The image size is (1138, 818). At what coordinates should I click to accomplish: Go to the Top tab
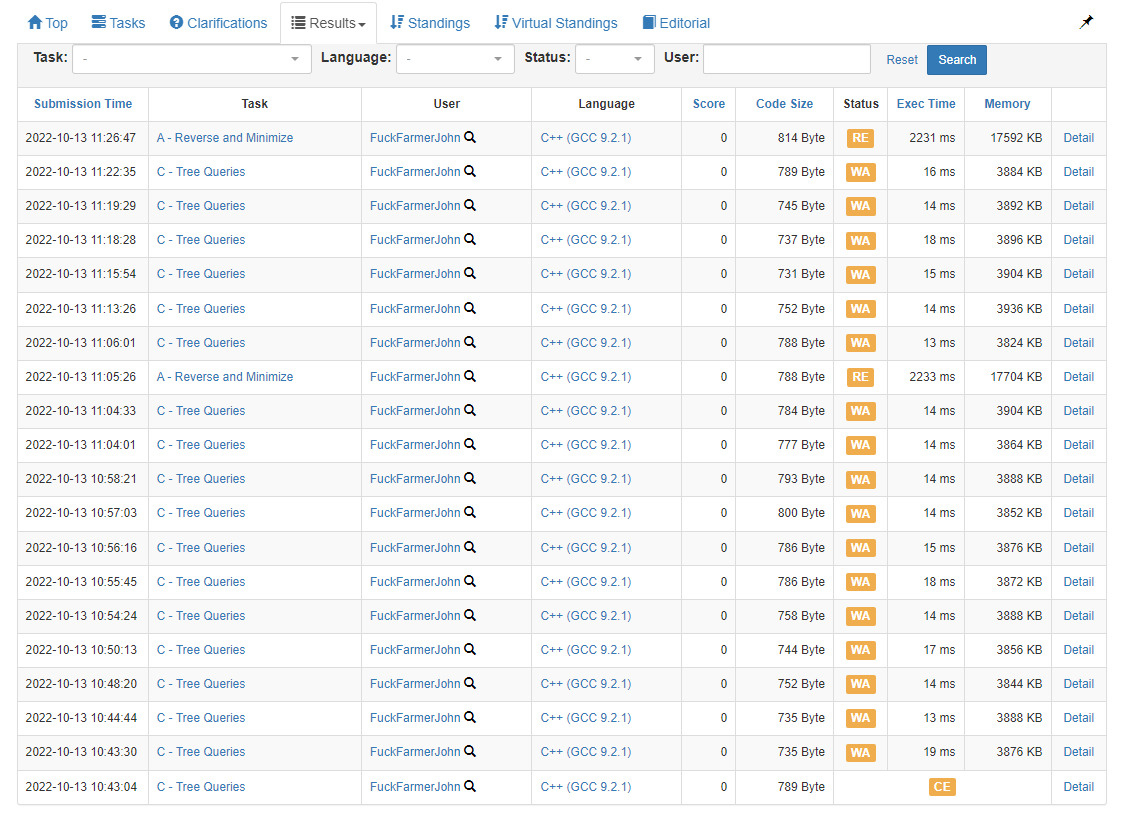(x=48, y=23)
